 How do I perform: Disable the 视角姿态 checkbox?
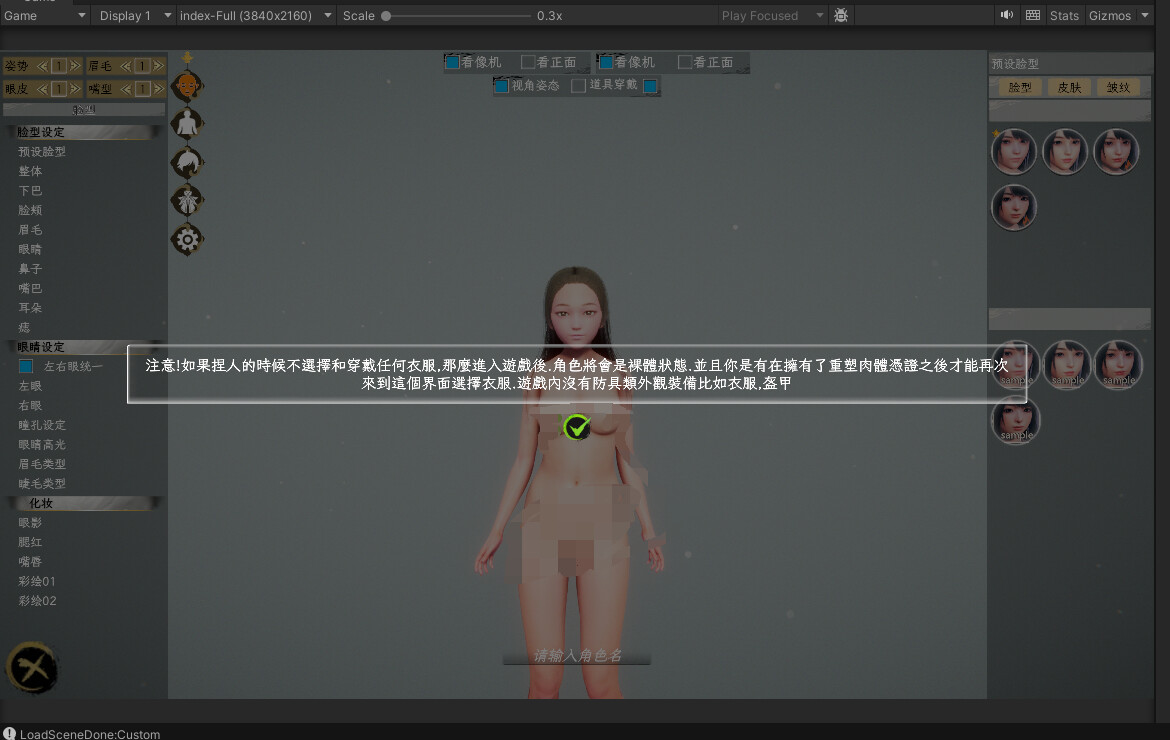501,85
